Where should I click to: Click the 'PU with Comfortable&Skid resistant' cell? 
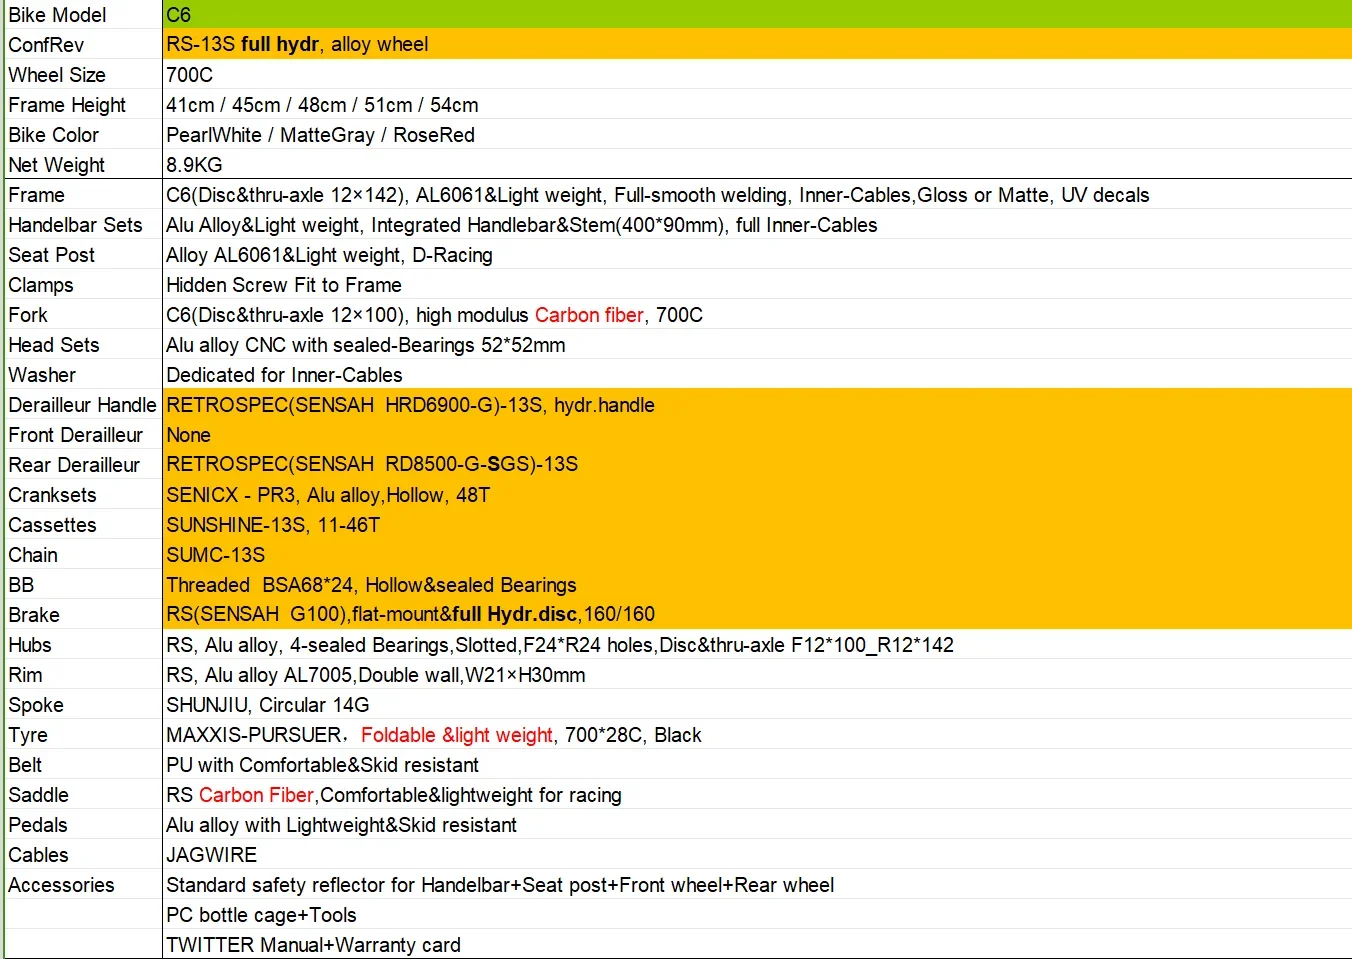coord(757,764)
